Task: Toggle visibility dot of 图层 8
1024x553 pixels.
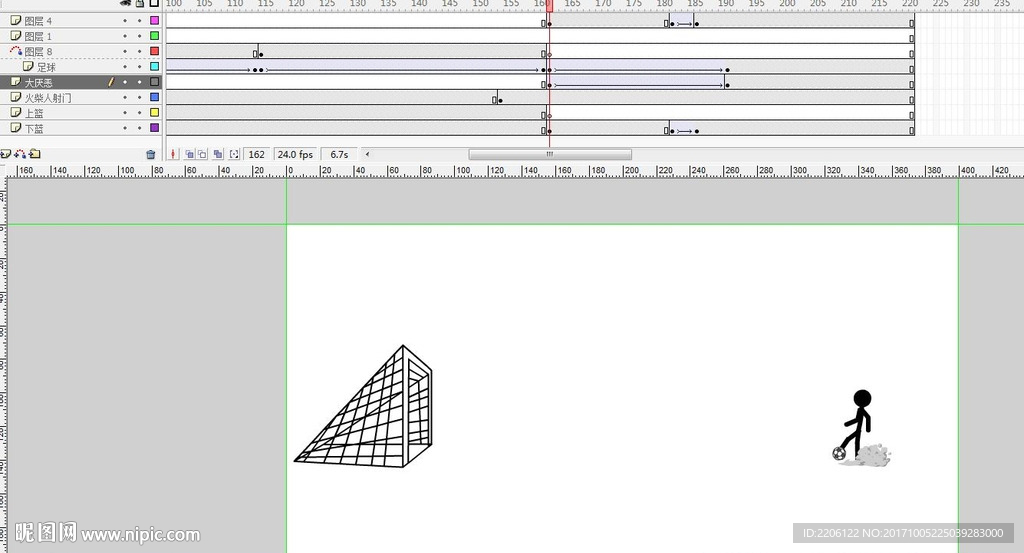Action: point(125,52)
